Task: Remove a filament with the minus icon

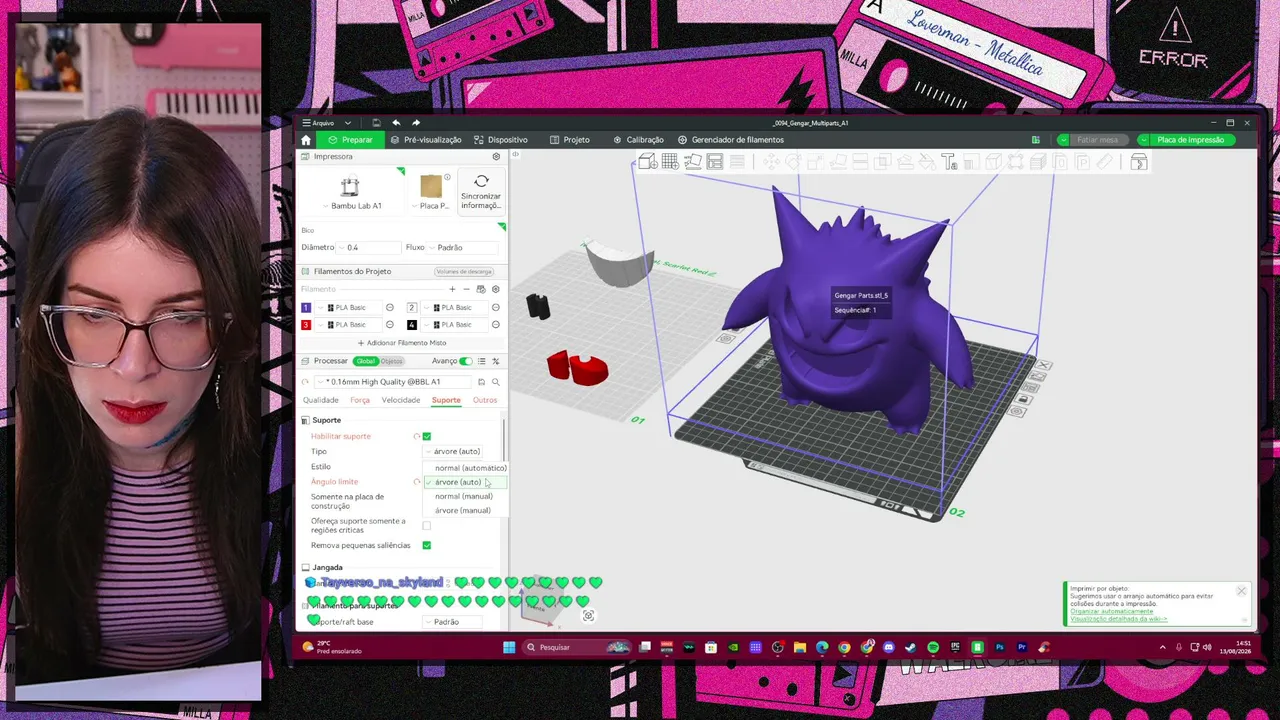Action: [466, 289]
